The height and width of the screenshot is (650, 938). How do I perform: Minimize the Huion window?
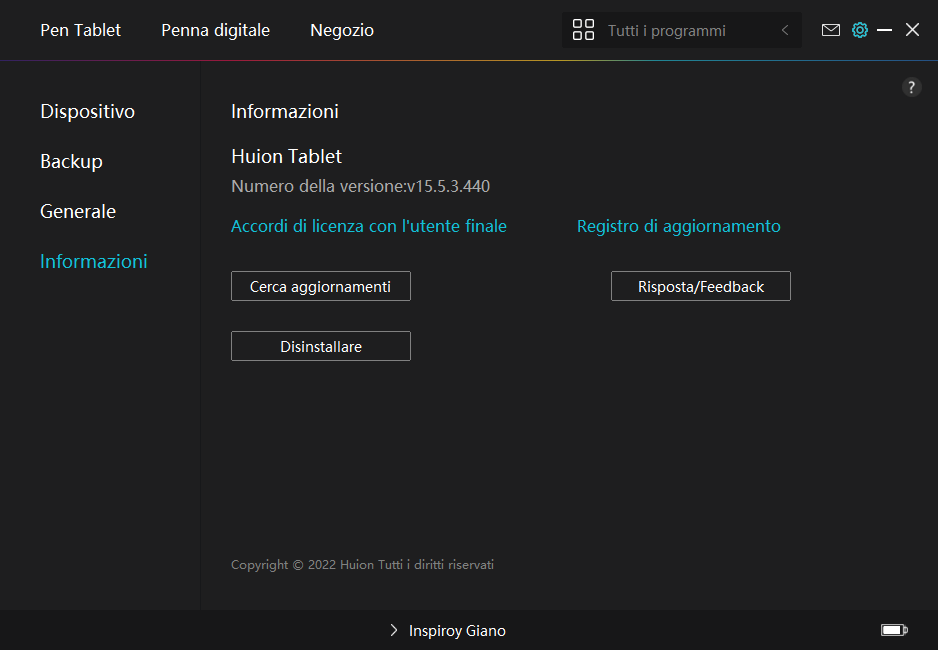point(884,30)
